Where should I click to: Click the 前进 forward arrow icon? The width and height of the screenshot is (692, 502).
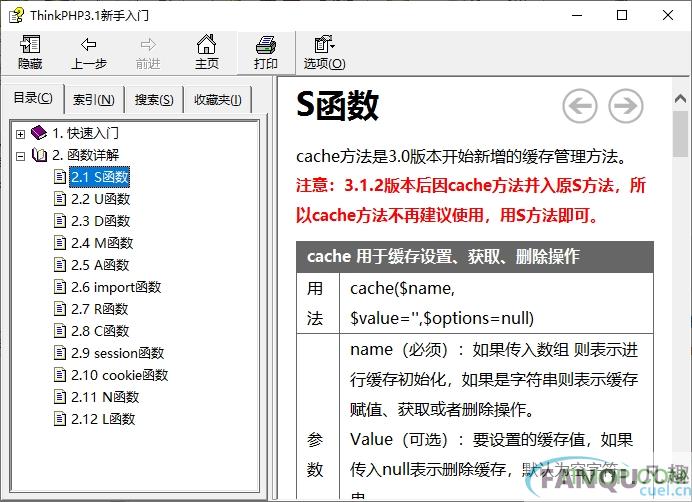point(148,45)
